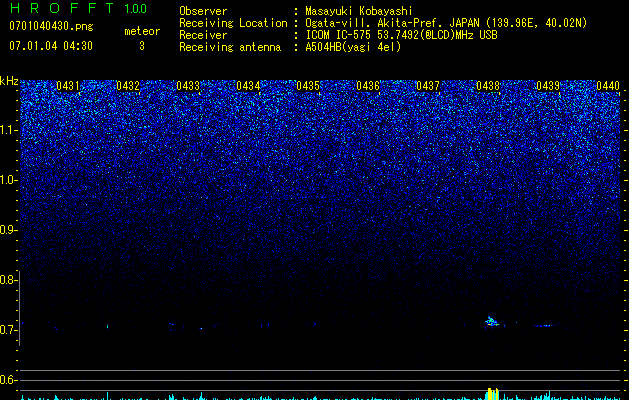This screenshot has height=400, width=629.
Task: Click the 0.8 kHz axis tick label
Action: pyautogui.click(x=8, y=280)
